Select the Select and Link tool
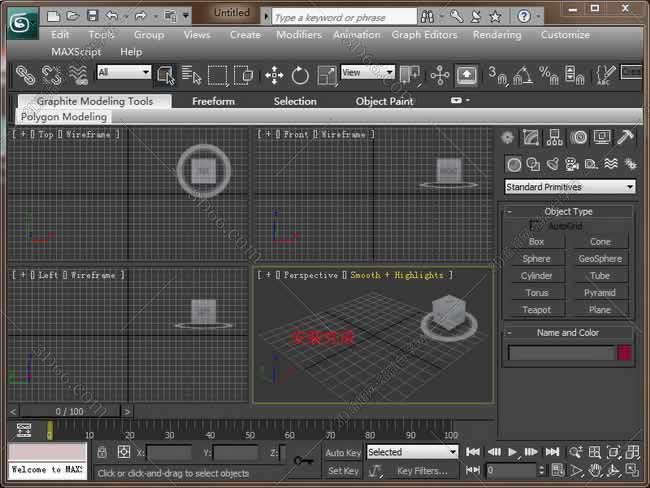Viewport: 650px width, 488px height. pos(26,75)
